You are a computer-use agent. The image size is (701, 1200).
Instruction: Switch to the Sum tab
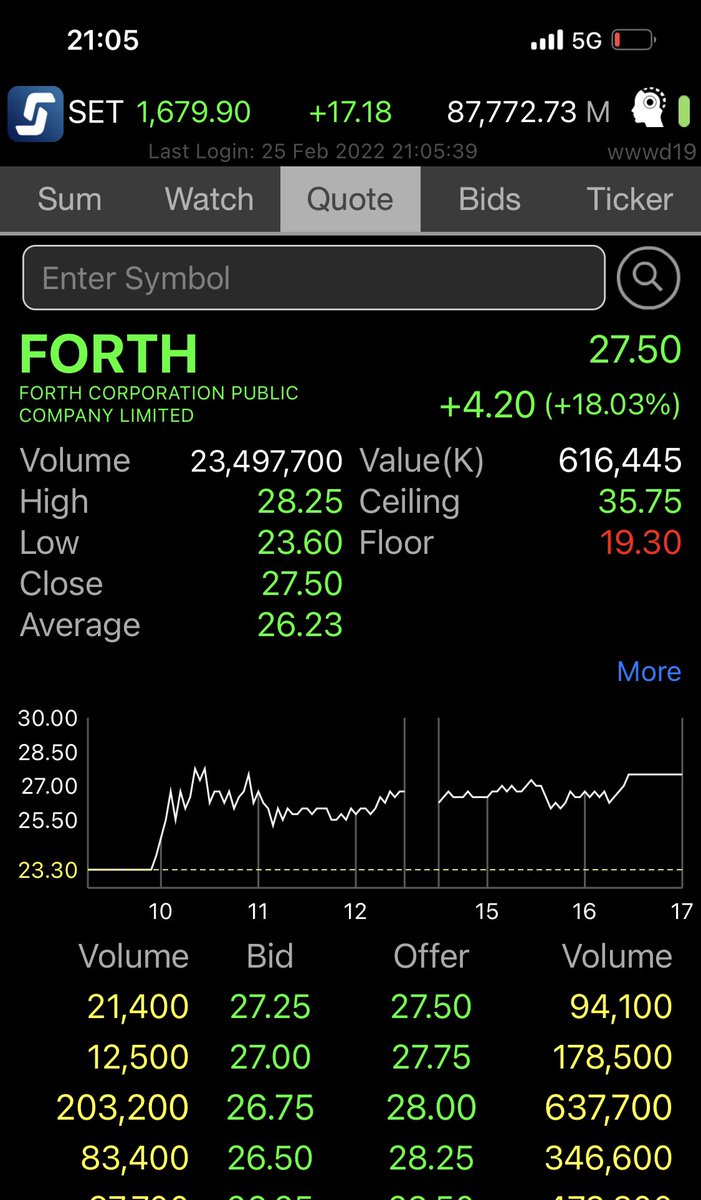[x=69, y=199]
